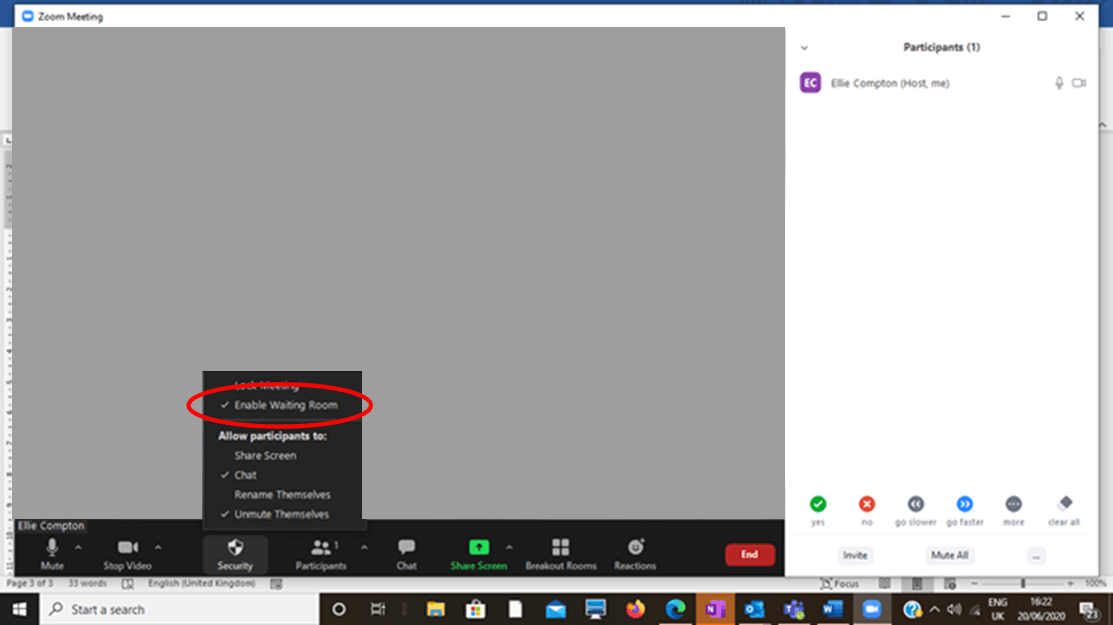The width and height of the screenshot is (1113, 625).
Task: Click the 'go faster' feedback icon
Action: click(x=965, y=504)
